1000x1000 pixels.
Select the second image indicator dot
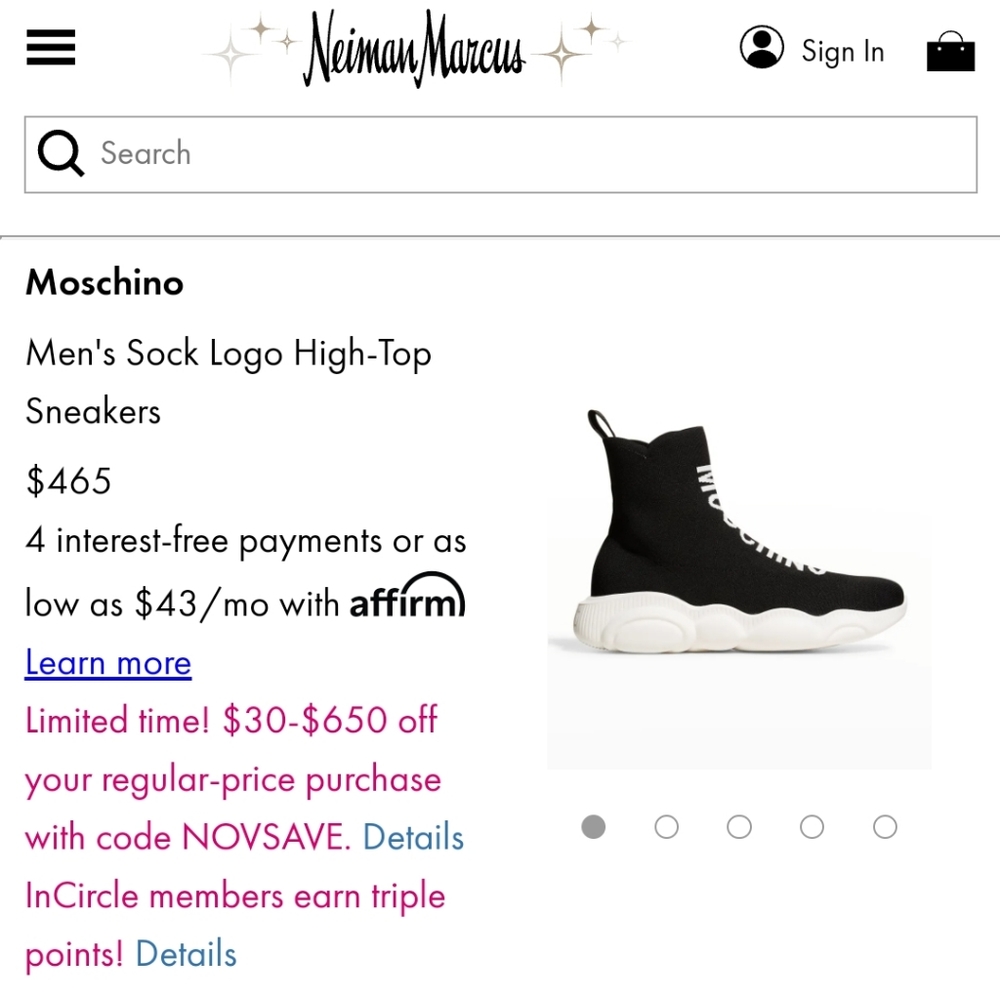pyautogui.click(x=666, y=827)
